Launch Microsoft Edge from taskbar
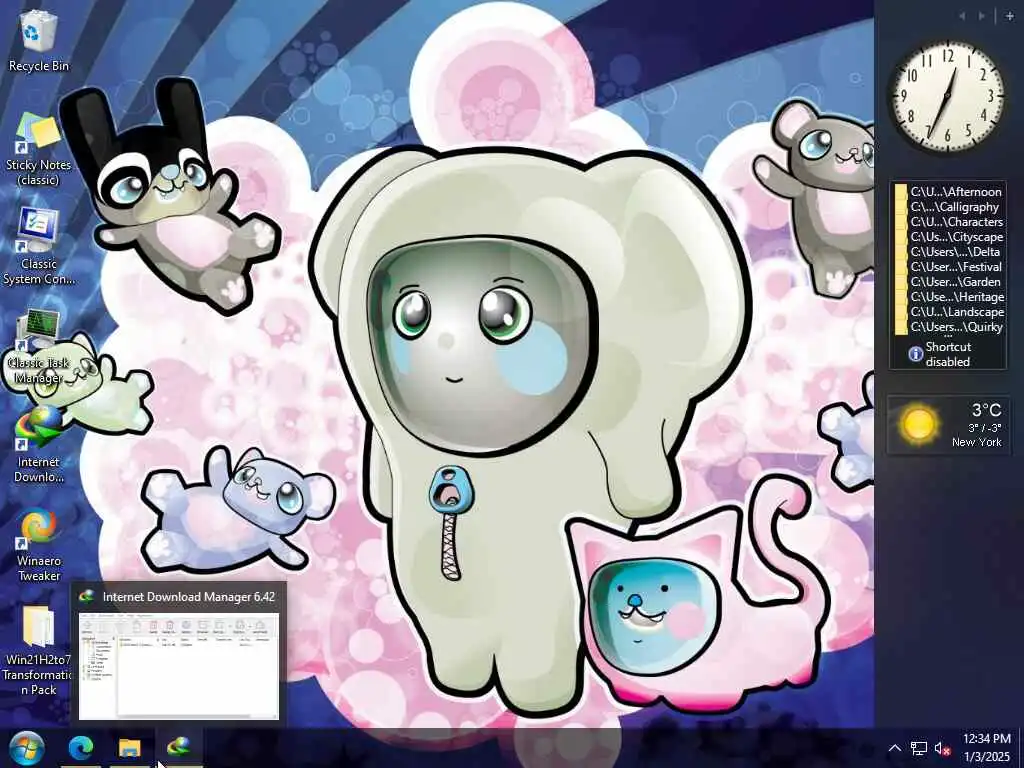Image resolution: width=1024 pixels, height=768 pixels. coord(81,748)
